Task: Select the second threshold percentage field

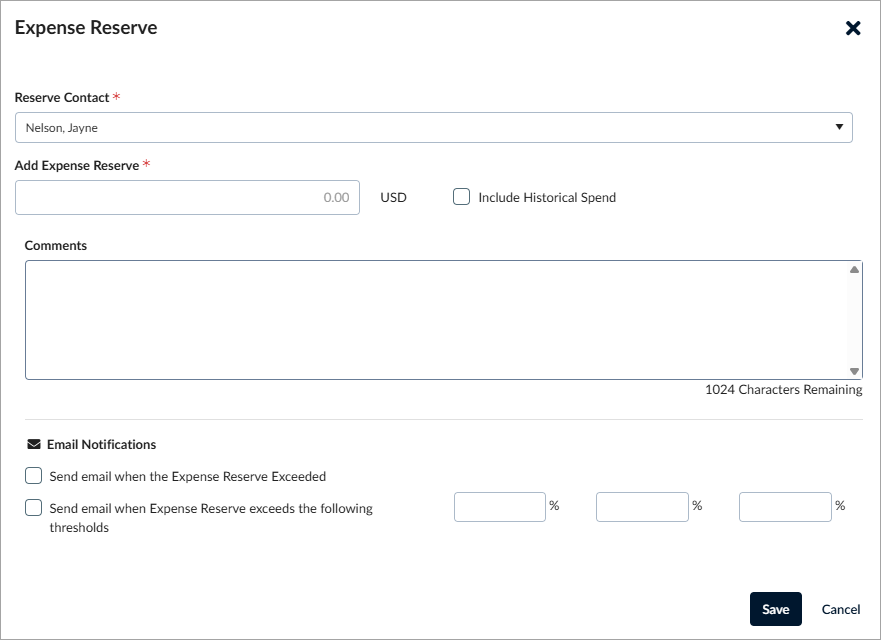Action: coord(642,507)
